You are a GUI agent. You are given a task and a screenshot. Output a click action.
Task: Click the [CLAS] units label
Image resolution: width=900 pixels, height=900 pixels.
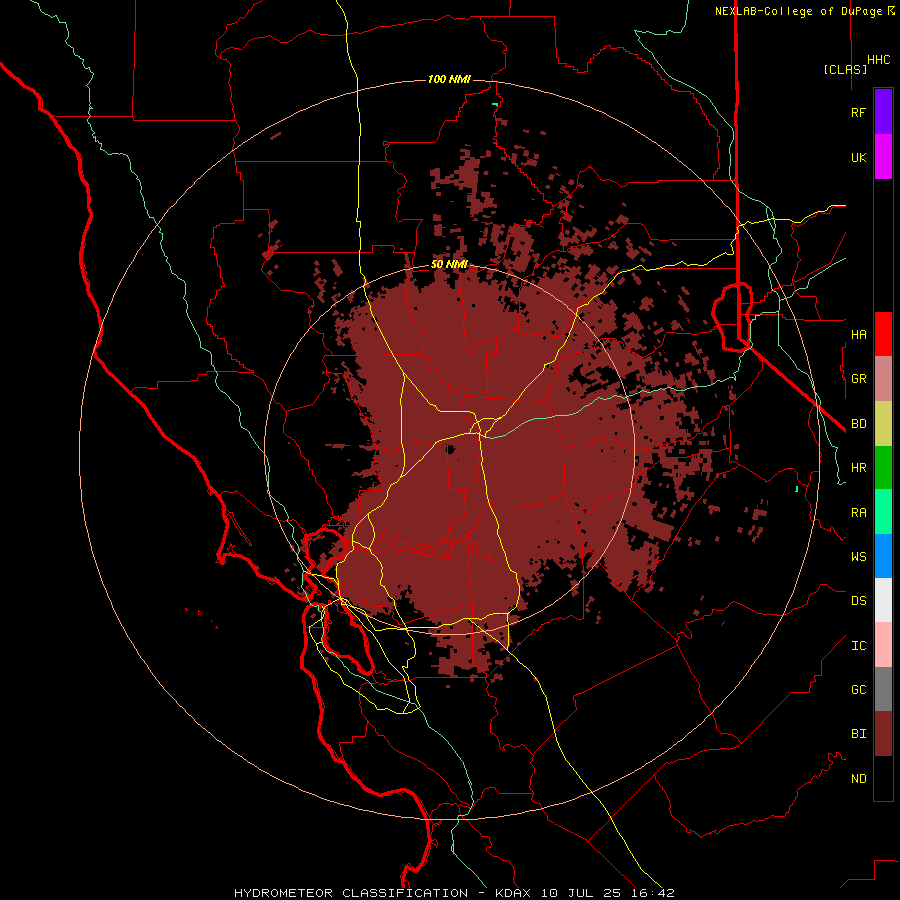pyautogui.click(x=845, y=69)
